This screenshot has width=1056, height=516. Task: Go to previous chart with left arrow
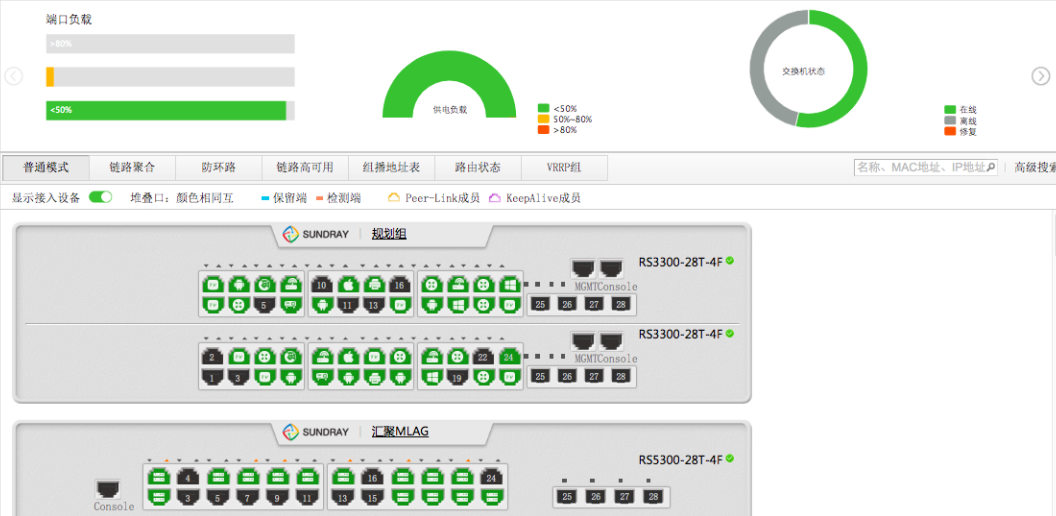coord(14,76)
